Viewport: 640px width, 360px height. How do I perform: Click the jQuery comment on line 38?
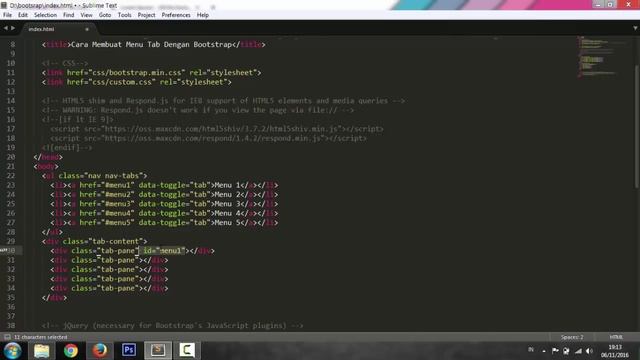point(172,326)
